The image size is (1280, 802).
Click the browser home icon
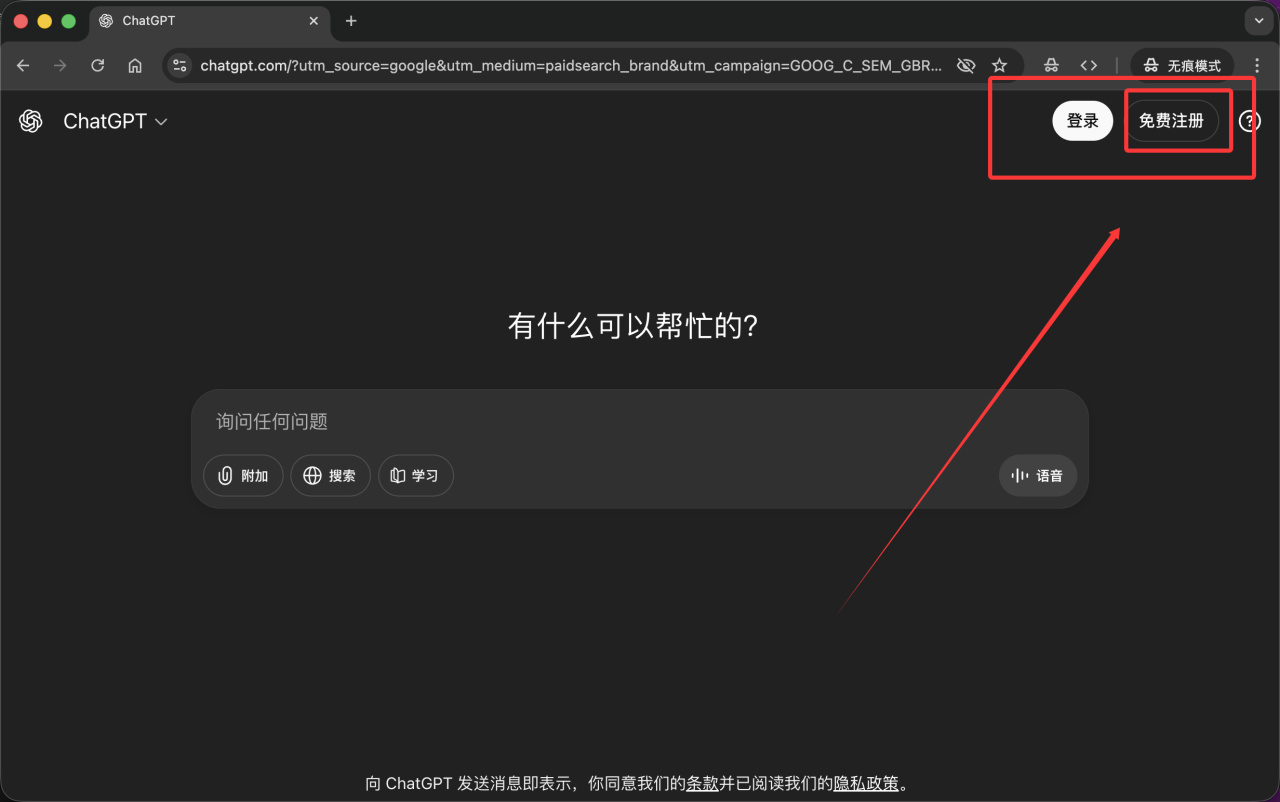click(135, 65)
